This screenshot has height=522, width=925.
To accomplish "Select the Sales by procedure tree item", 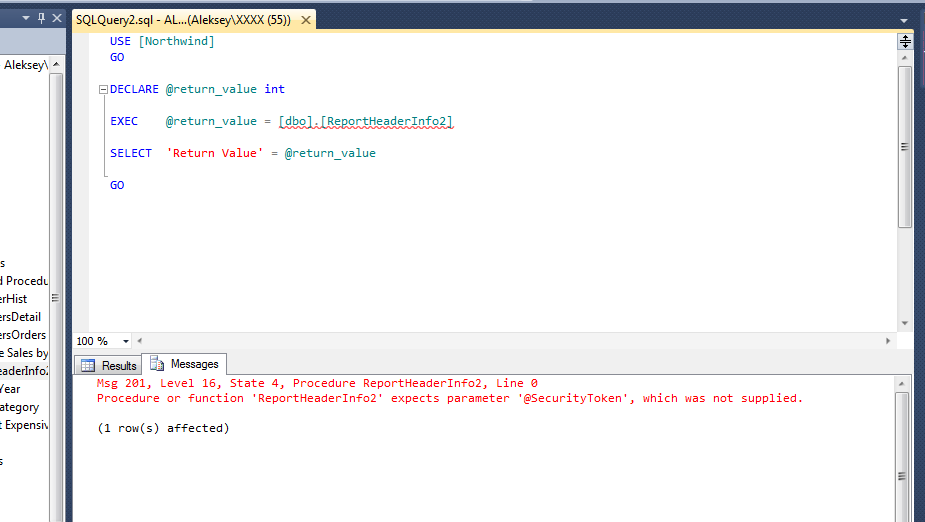I will click(24, 353).
